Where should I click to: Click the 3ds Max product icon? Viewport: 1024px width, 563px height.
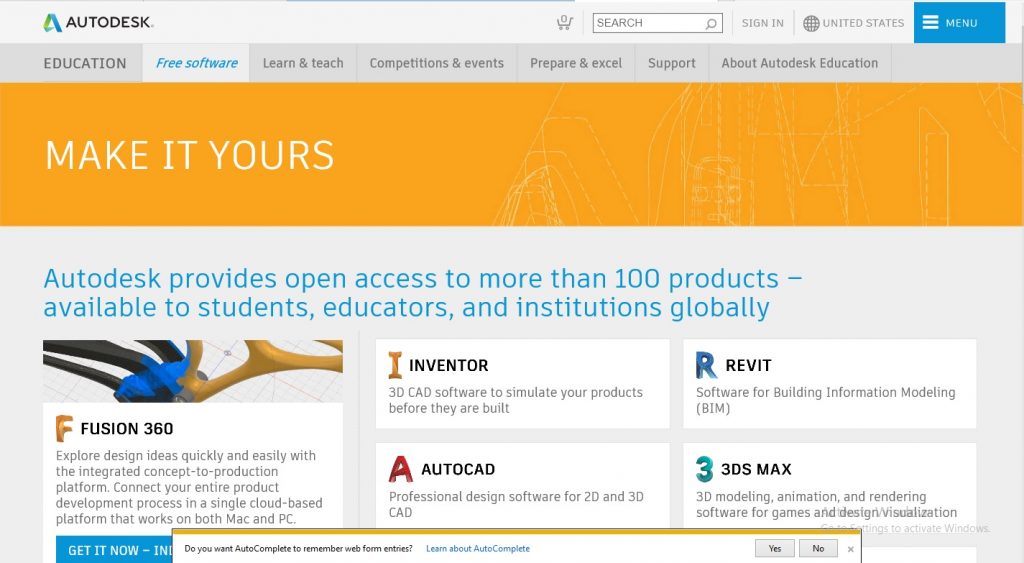(x=705, y=469)
